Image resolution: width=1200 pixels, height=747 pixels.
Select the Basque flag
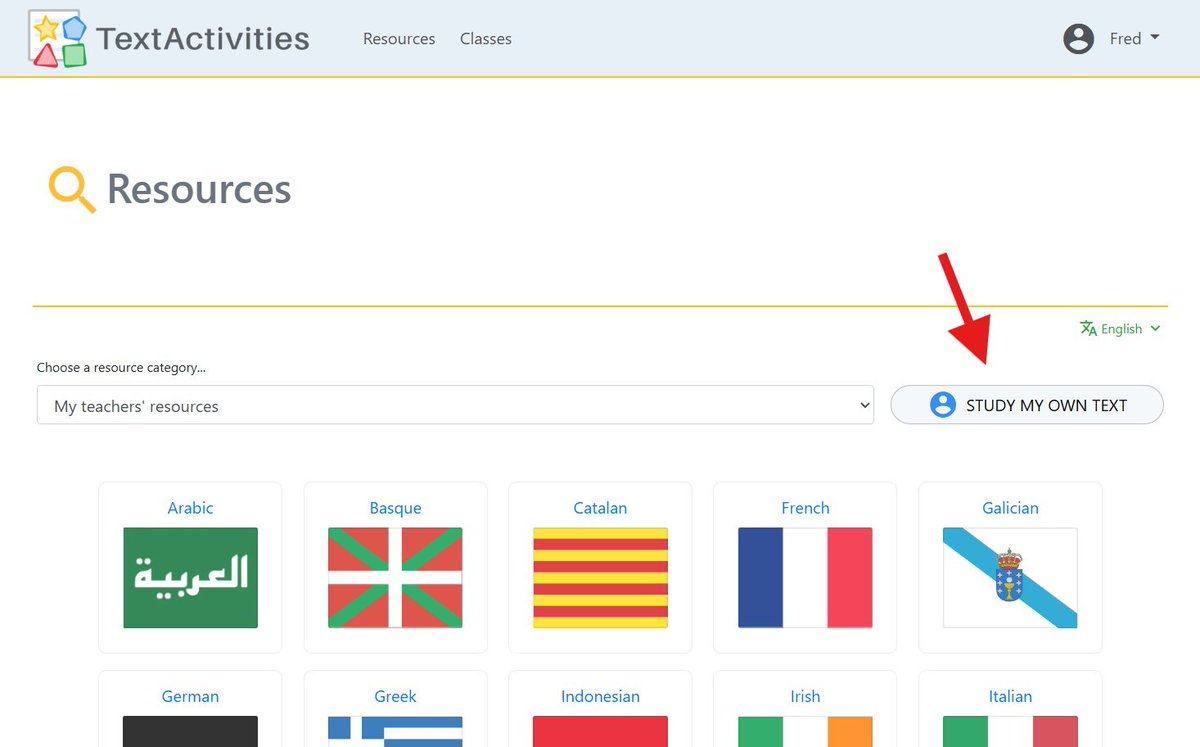tap(395, 577)
